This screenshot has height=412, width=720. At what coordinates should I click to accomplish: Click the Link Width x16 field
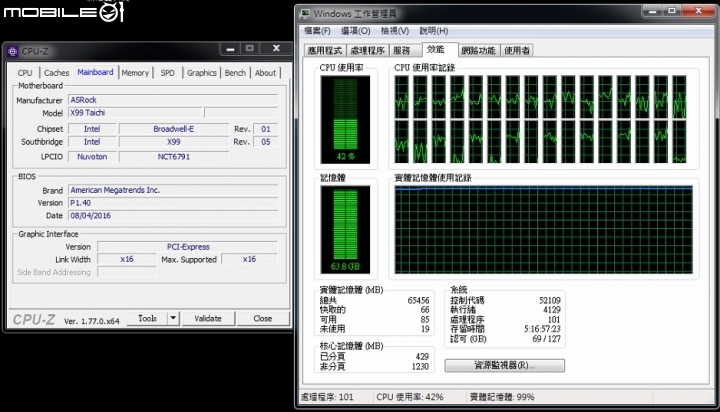pyautogui.click(x=127, y=259)
